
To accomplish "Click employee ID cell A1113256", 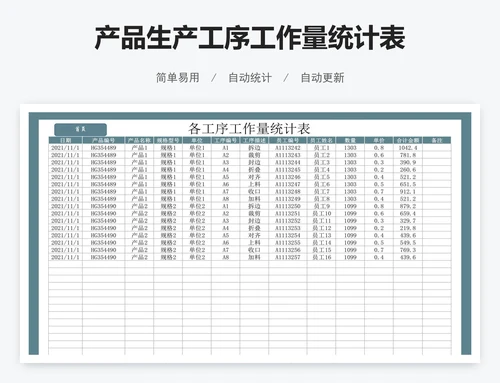I will tap(288, 250).
